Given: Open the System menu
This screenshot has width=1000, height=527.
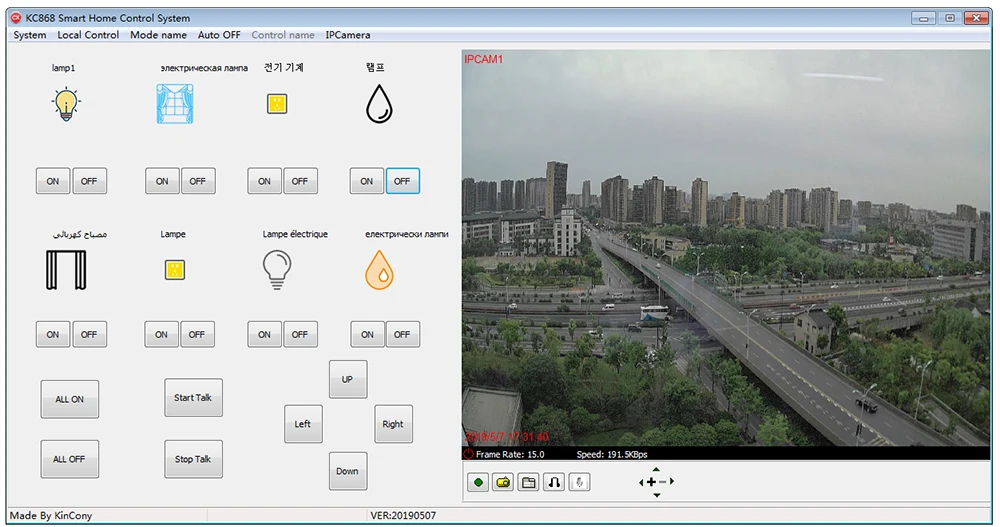Looking at the screenshot, I should (x=29, y=35).
